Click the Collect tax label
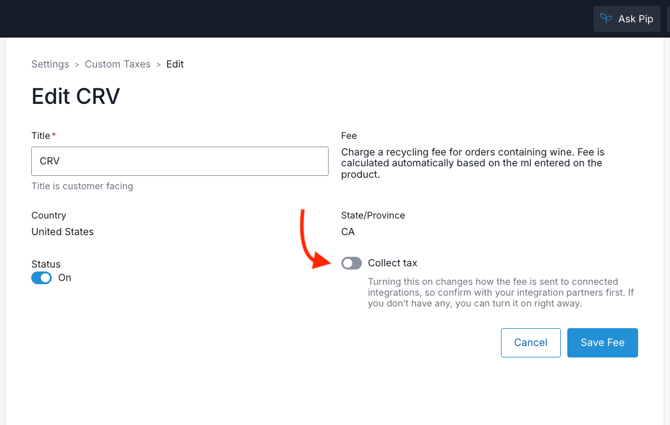Viewport: 670px width, 425px height. [392, 263]
